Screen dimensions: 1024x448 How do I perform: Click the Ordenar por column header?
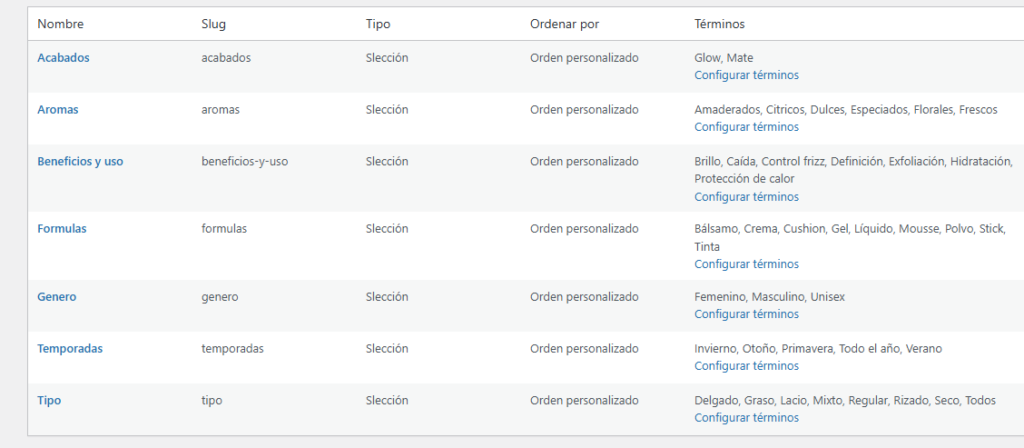(564, 23)
